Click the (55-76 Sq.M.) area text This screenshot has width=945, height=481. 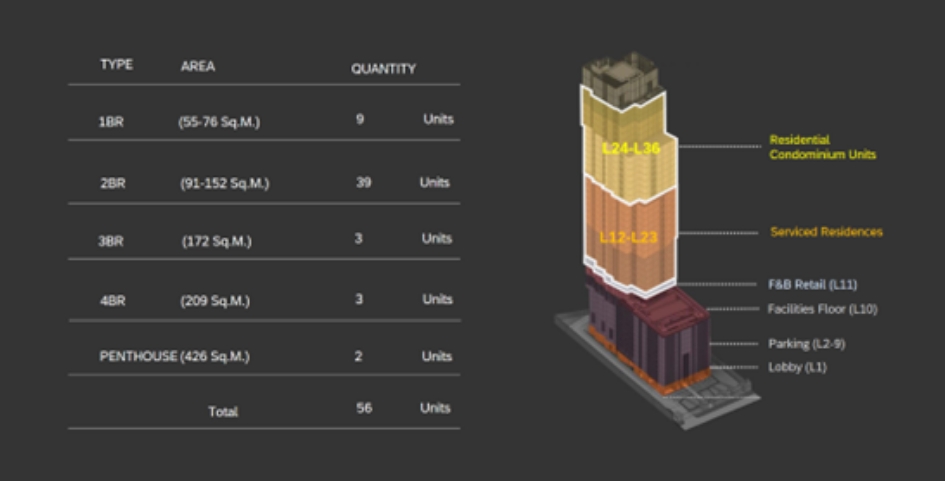[219, 122]
